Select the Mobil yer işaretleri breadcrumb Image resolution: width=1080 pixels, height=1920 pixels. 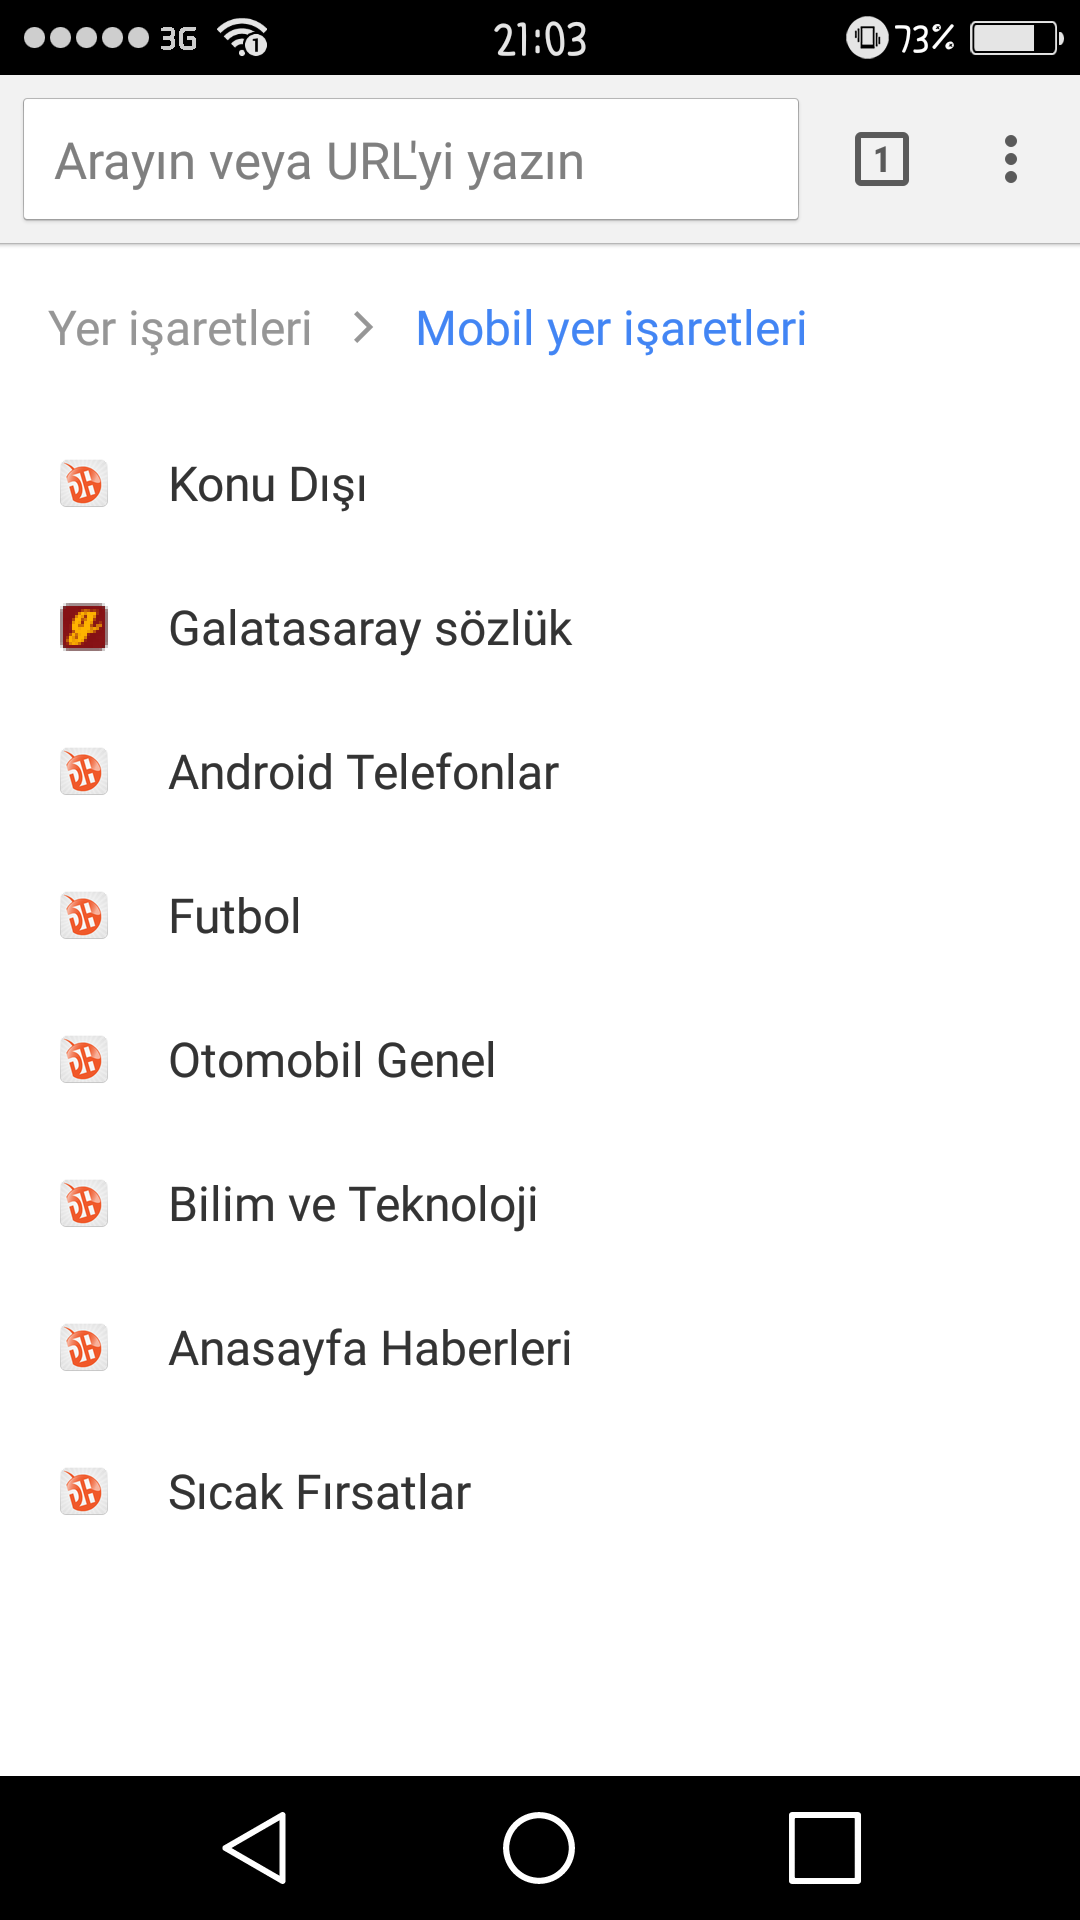[611, 329]
